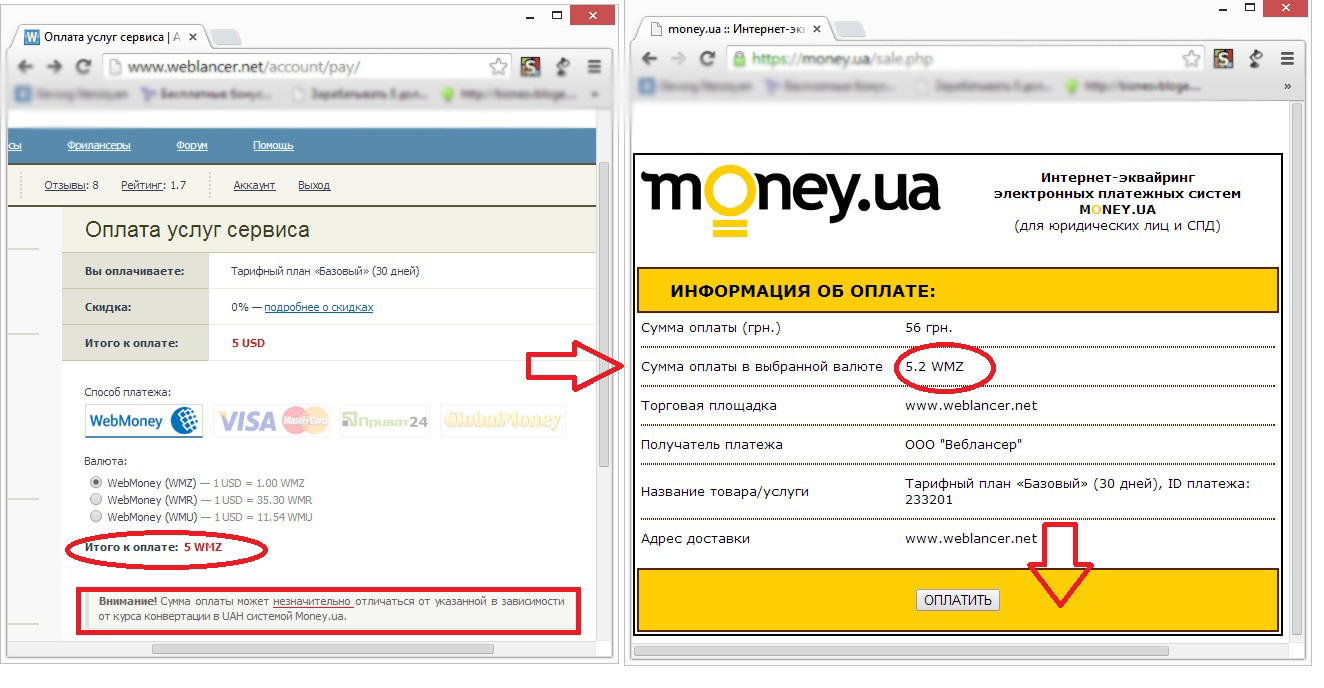Select WebMoney (WMR) currency radio button
Screen dimensions: 1324x688
(96, 500)
